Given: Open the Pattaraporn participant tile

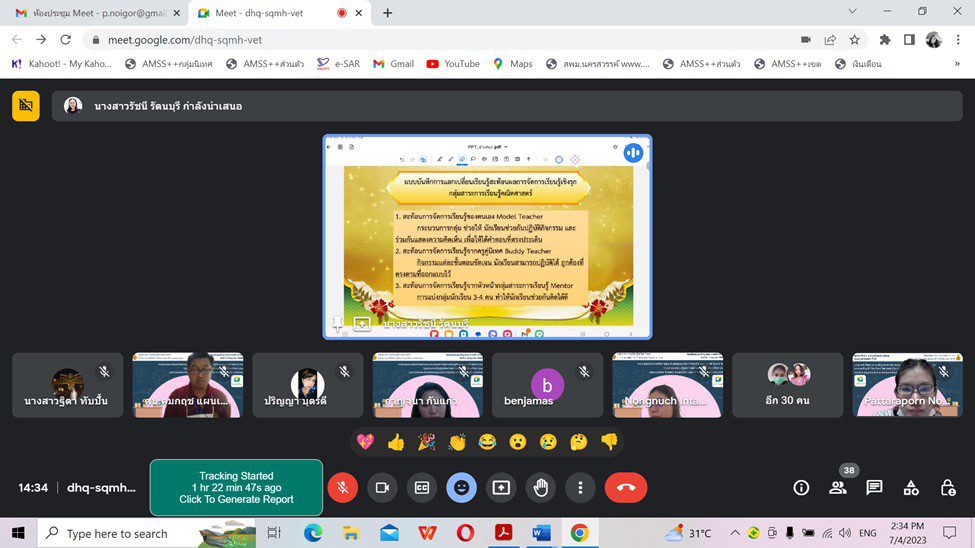Looking at the screenshot, I should click(907, 385).
